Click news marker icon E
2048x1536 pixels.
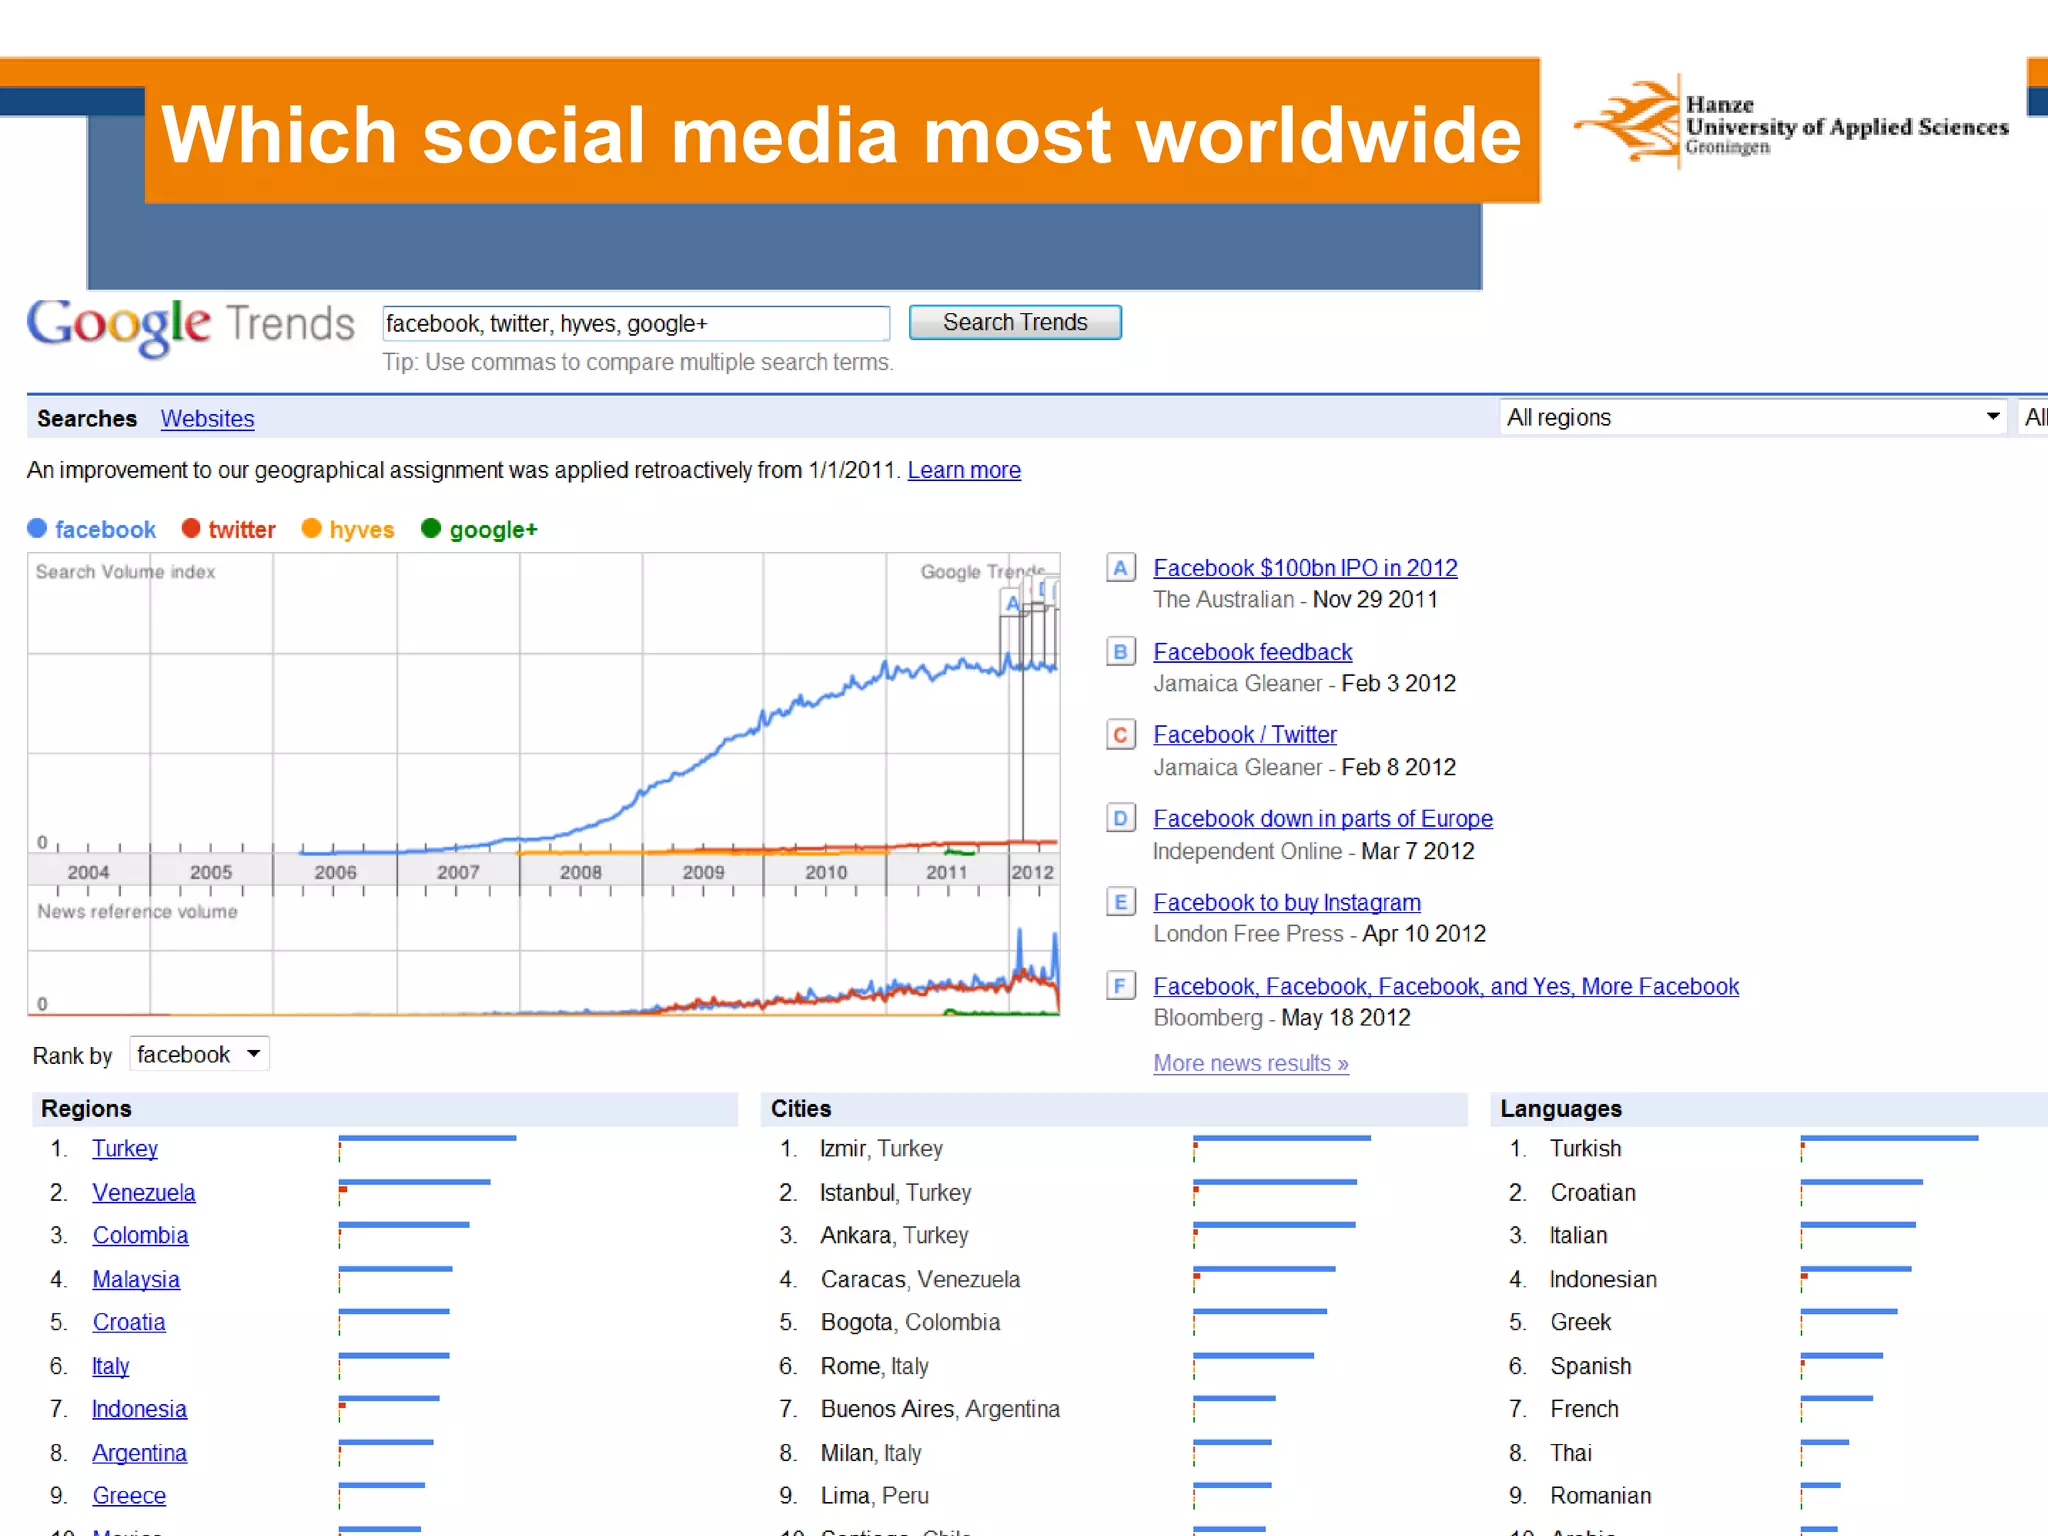[1120, 902]
